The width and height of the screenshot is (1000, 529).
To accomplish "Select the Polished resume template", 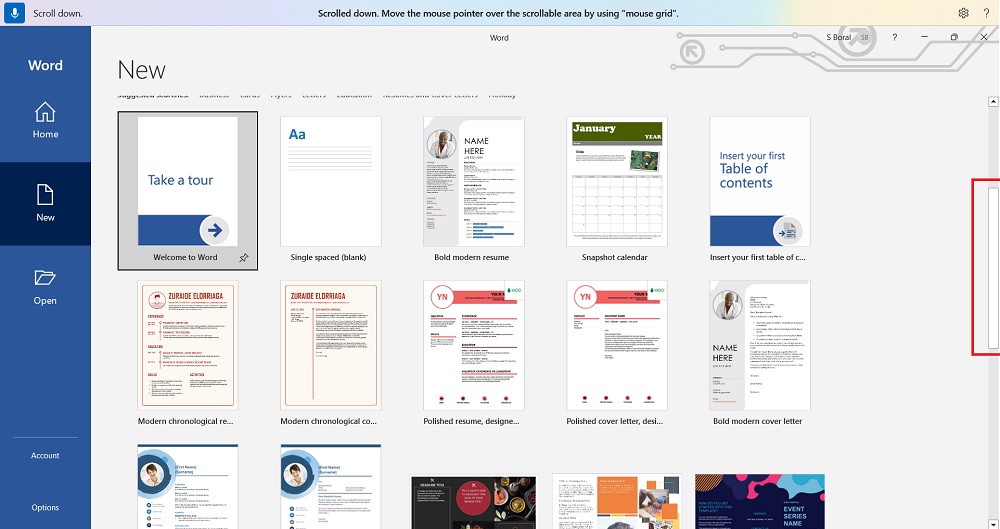I will [474, 354].
